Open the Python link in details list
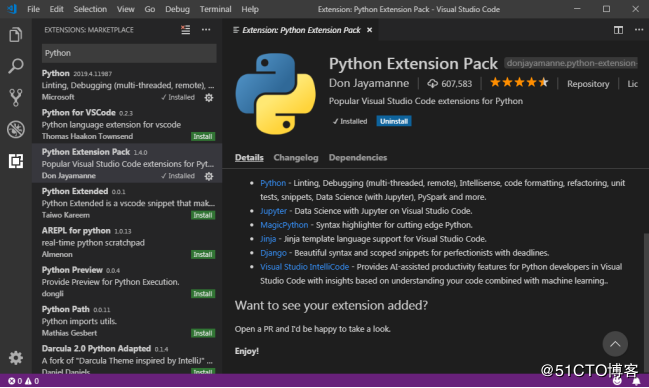Image resolution: width=649 pixels, height=388 pixels. point(273,183)
